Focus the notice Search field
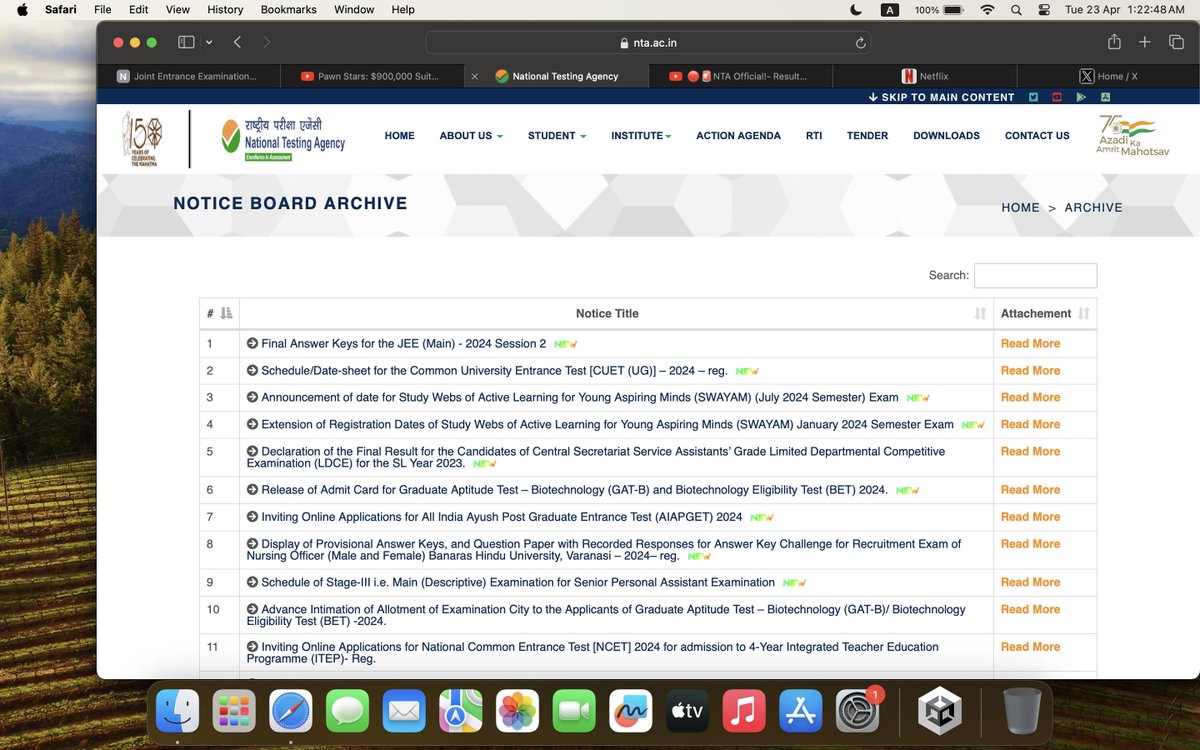 point(1035,275)
